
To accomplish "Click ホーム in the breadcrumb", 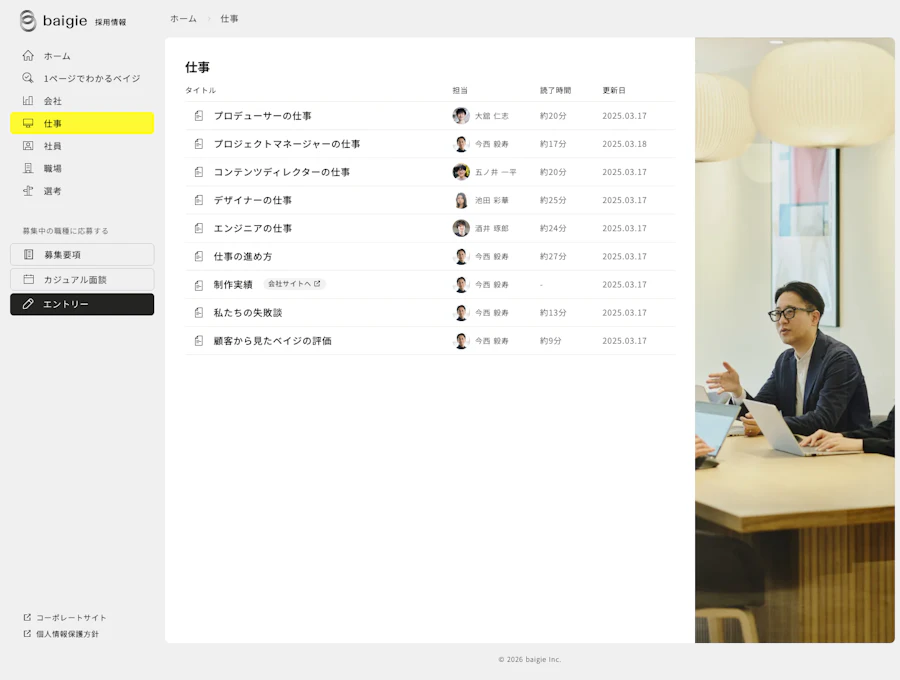I will tap(183, 19).
